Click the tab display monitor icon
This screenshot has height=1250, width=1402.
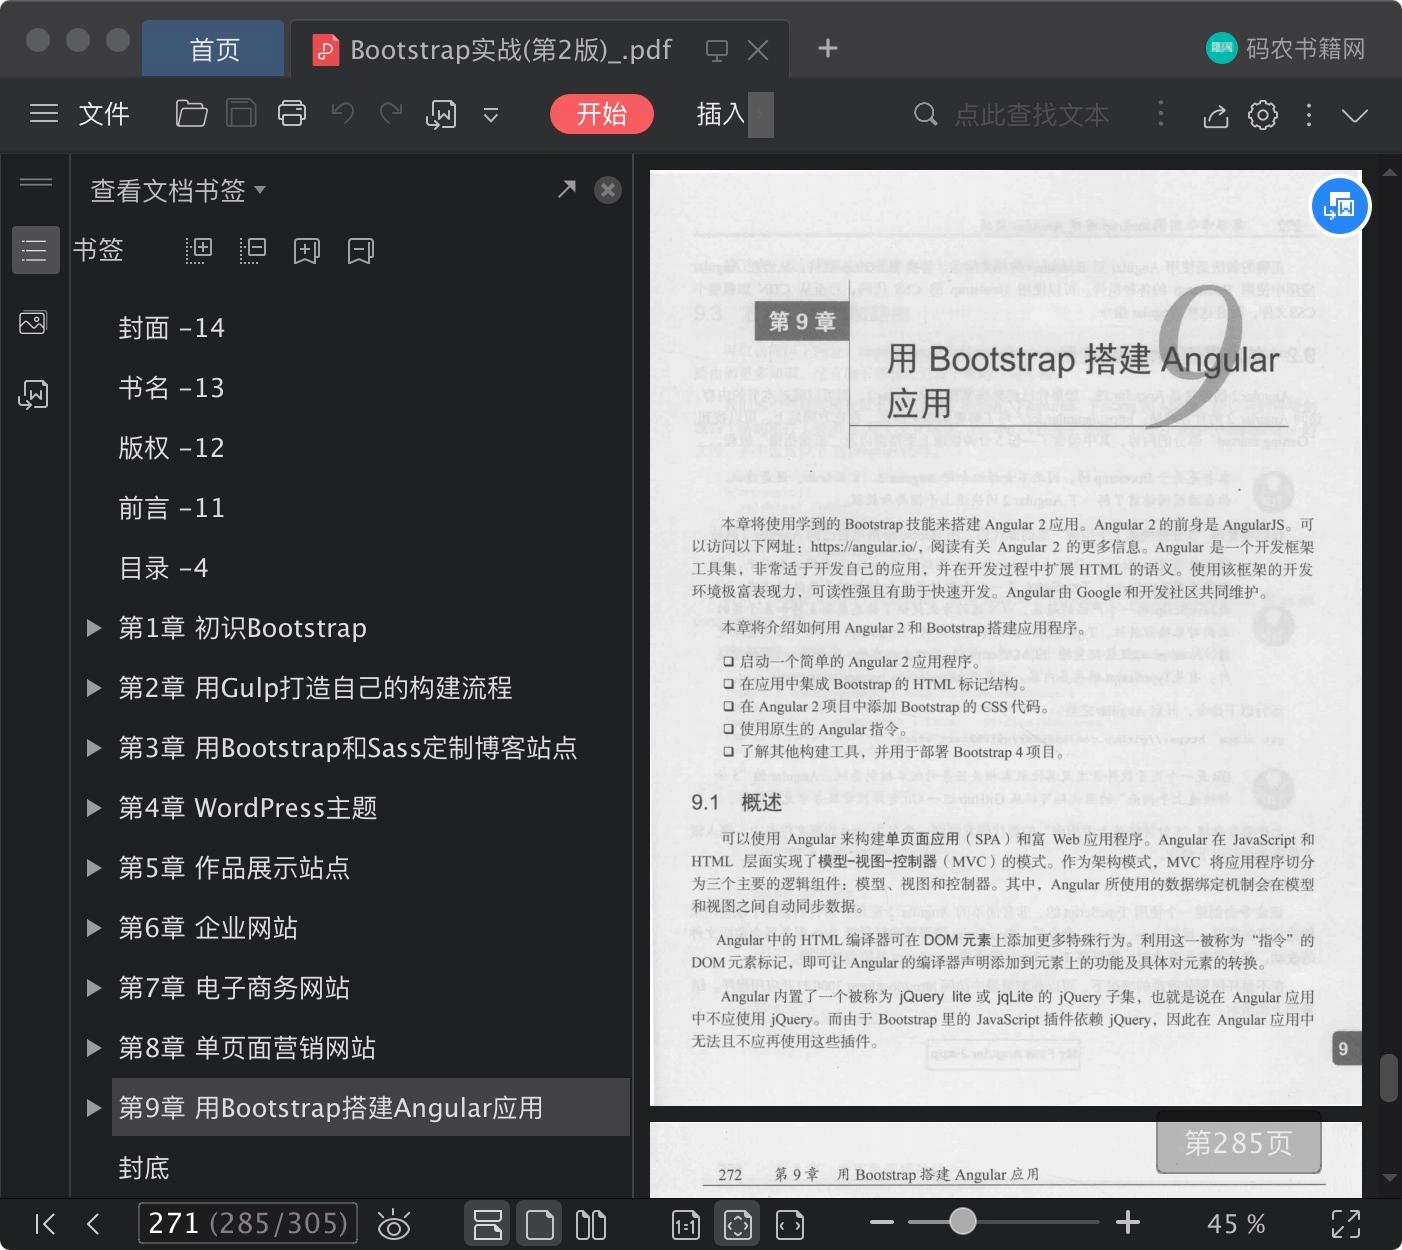(717, 51)
